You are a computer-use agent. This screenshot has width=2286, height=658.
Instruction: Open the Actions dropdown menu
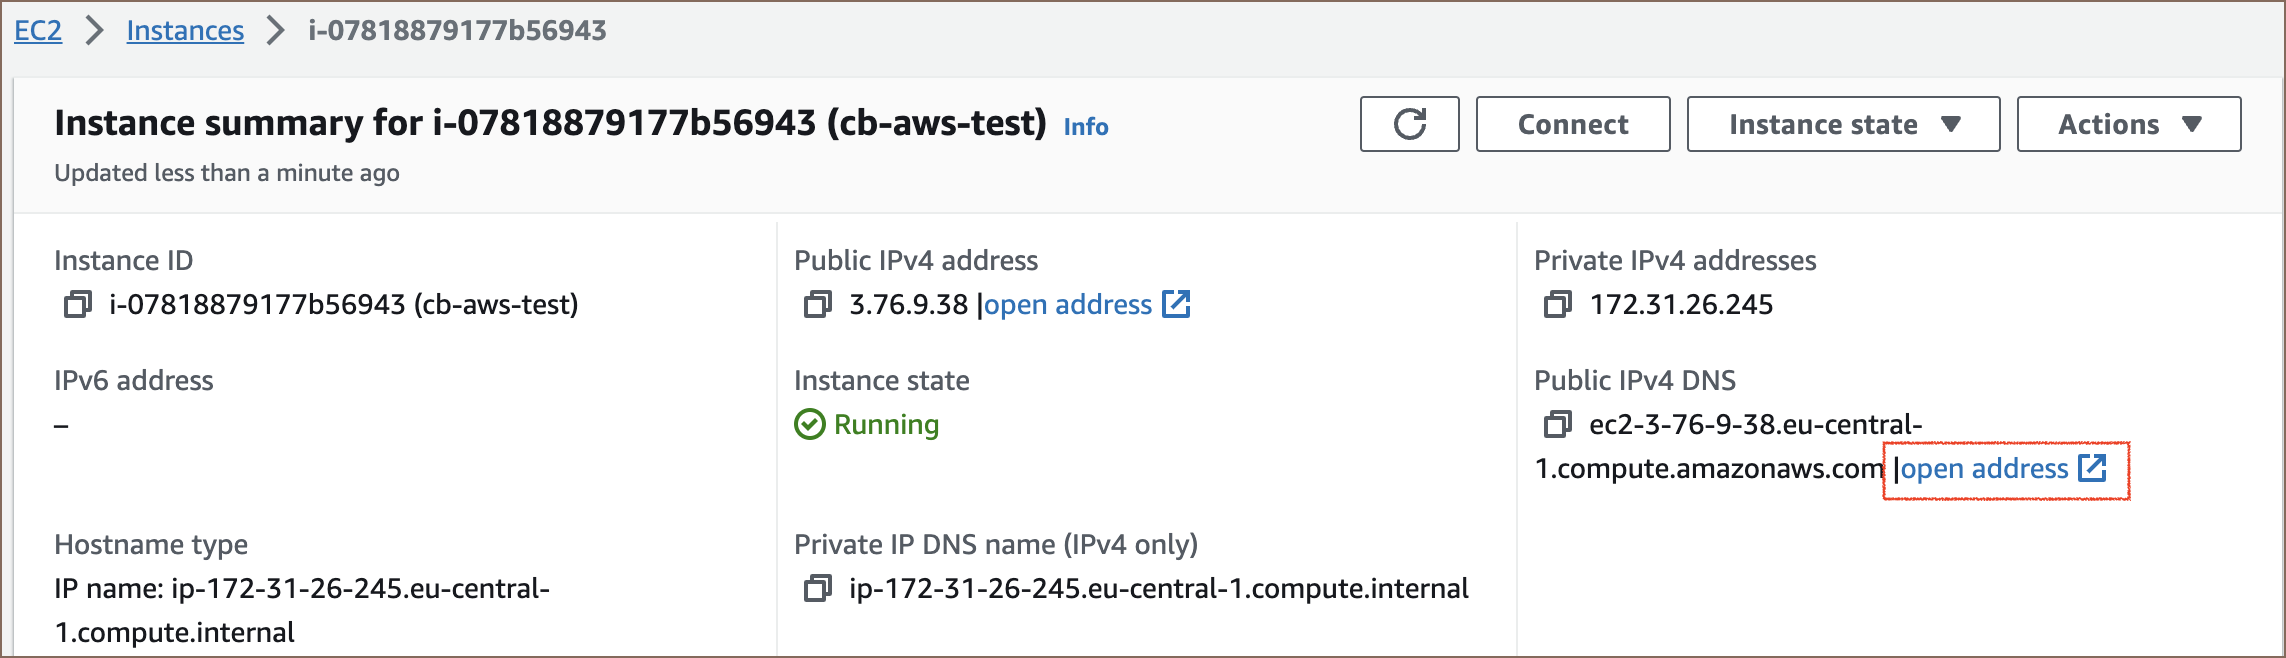(2129, 124)
